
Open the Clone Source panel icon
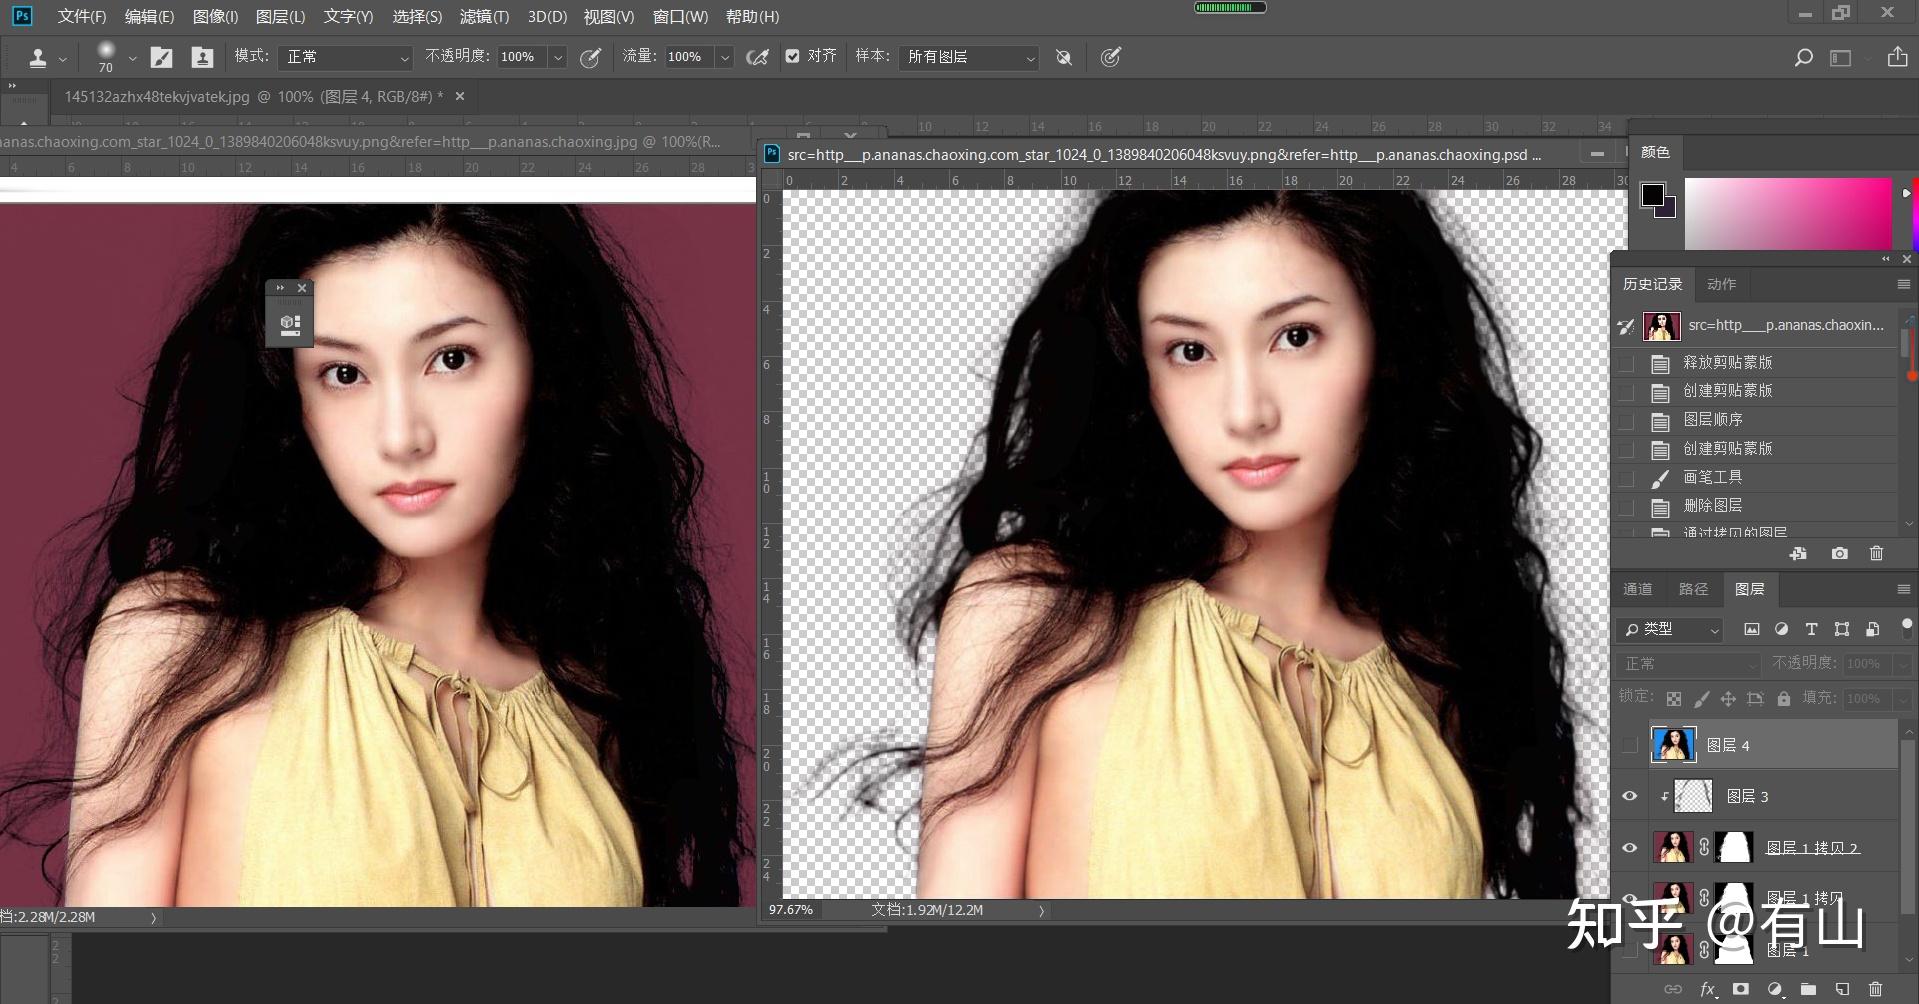[x=202, y=58]
